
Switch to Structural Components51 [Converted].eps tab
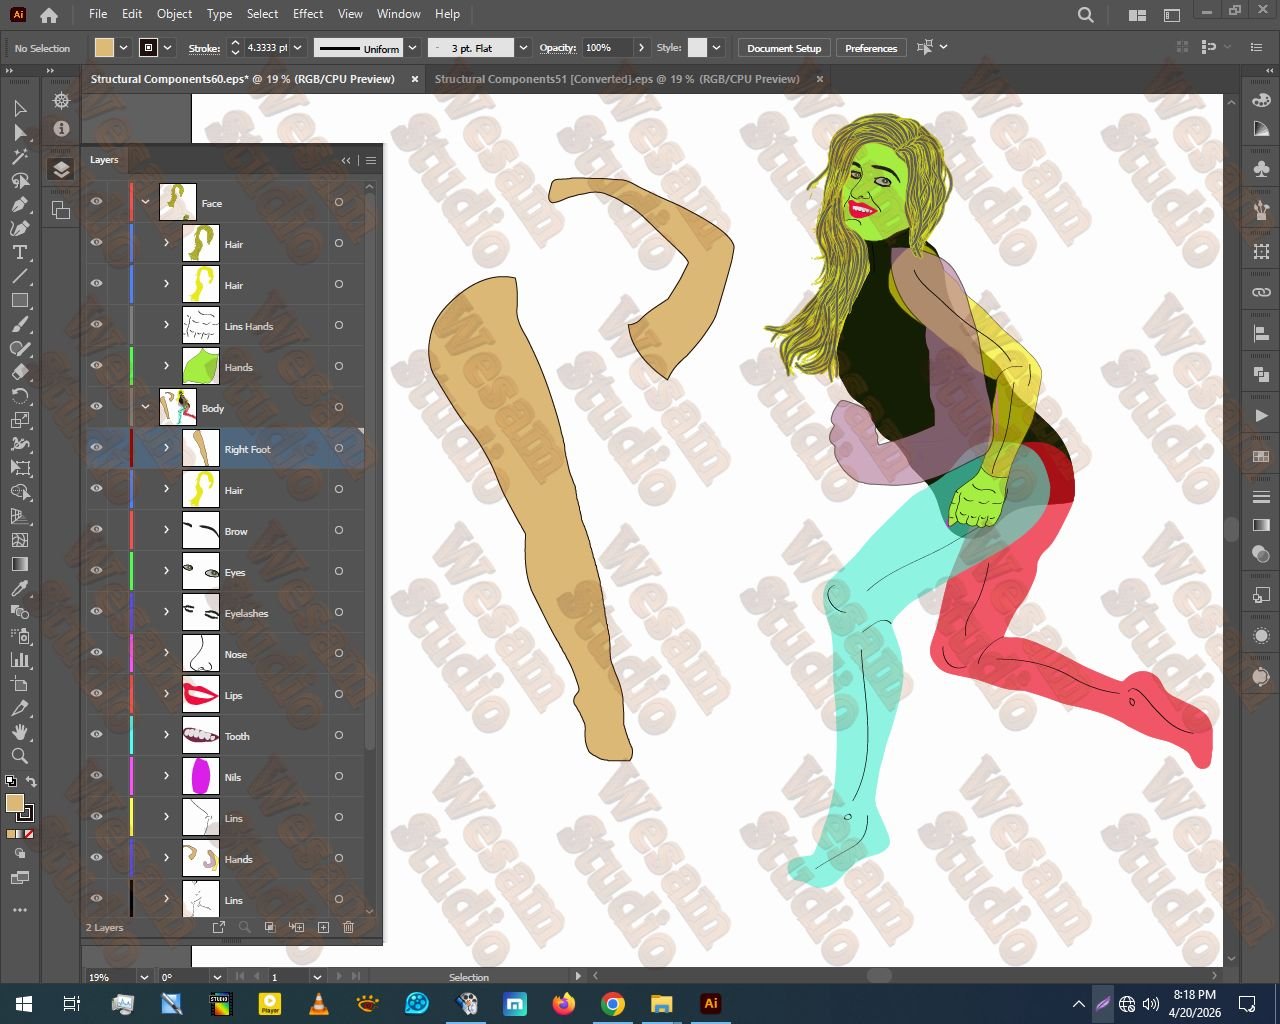617,79
